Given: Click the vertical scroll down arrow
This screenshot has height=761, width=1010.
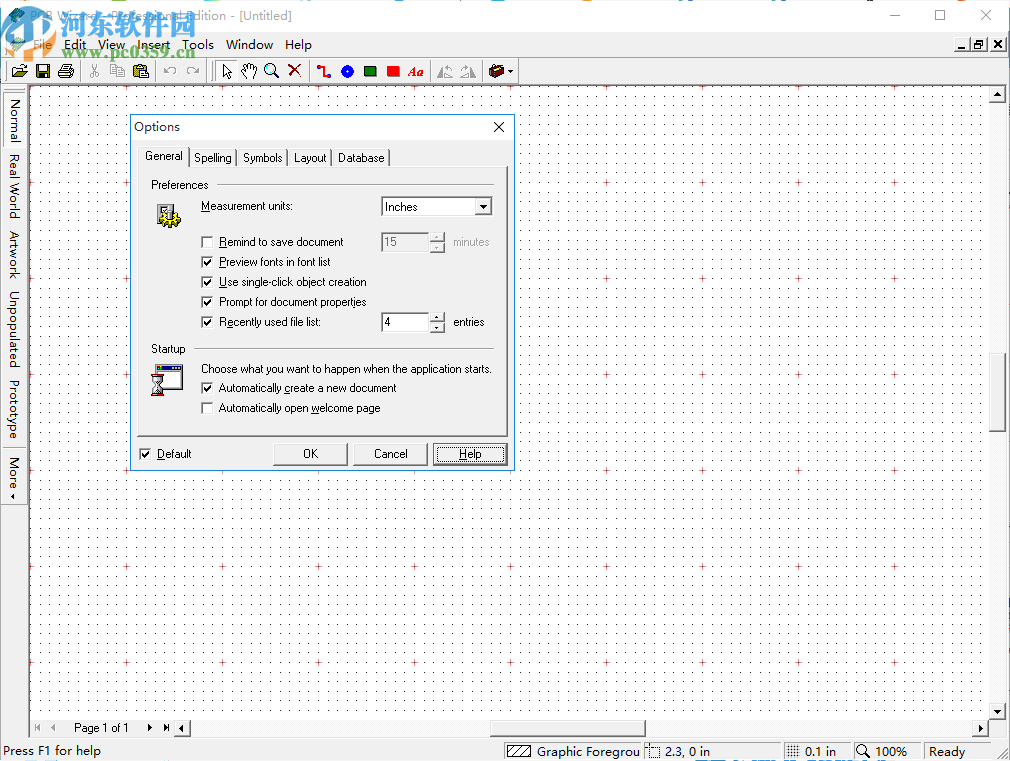Looking at the screenshot, I should [997, 712].
